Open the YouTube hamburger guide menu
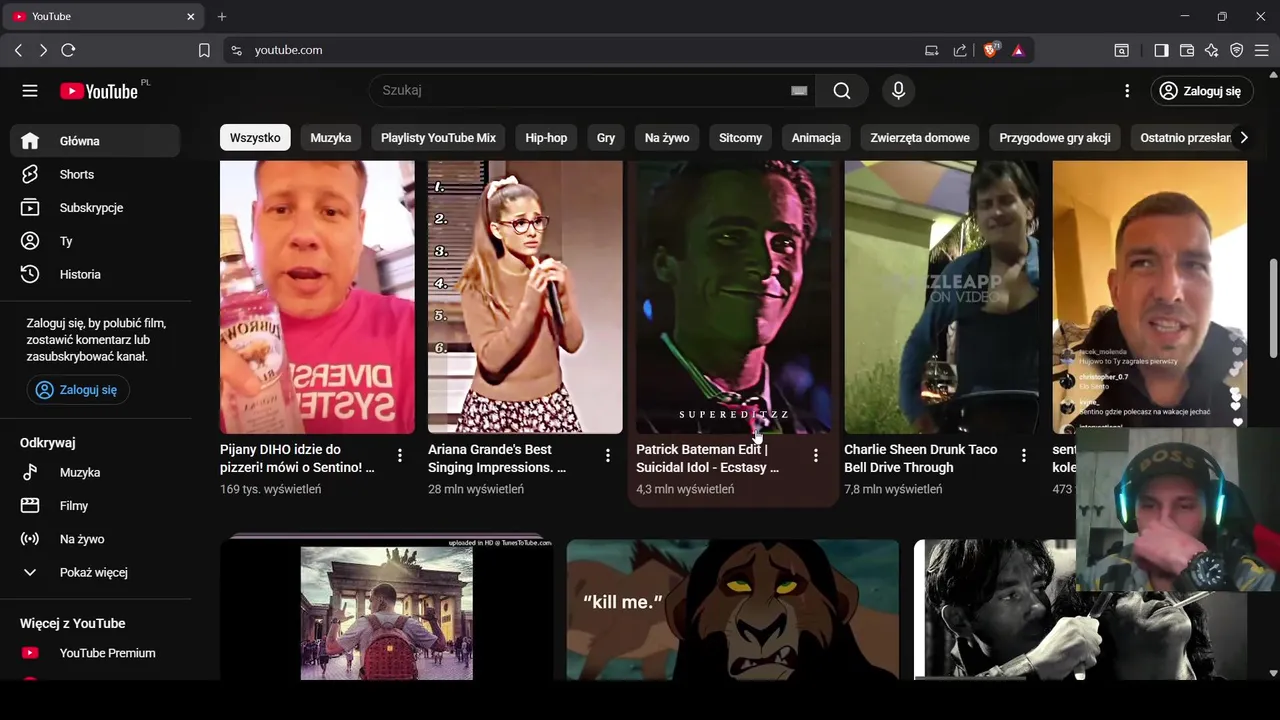Image resolution: width=1280 pixels, height=720 pixels. [30, 91]
